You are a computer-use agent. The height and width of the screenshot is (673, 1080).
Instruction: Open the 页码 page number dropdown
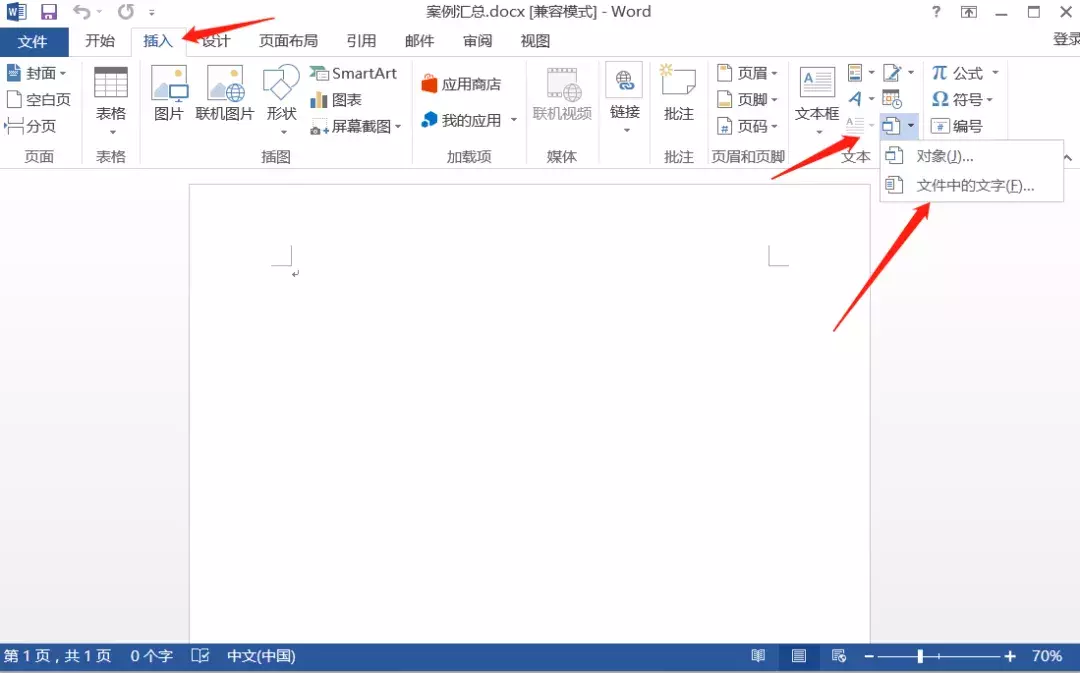tap(747, 126)
